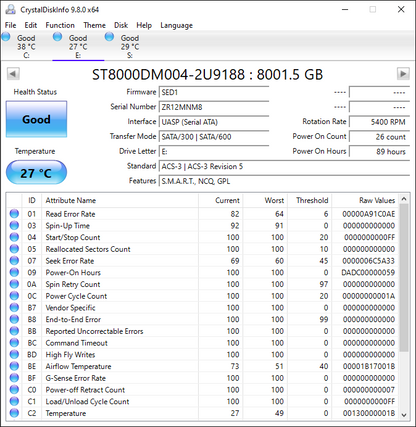Viewport: 416px width, 427px height.
Task: Click status orb for Seek Error Rate
Action: coord(14,260)
